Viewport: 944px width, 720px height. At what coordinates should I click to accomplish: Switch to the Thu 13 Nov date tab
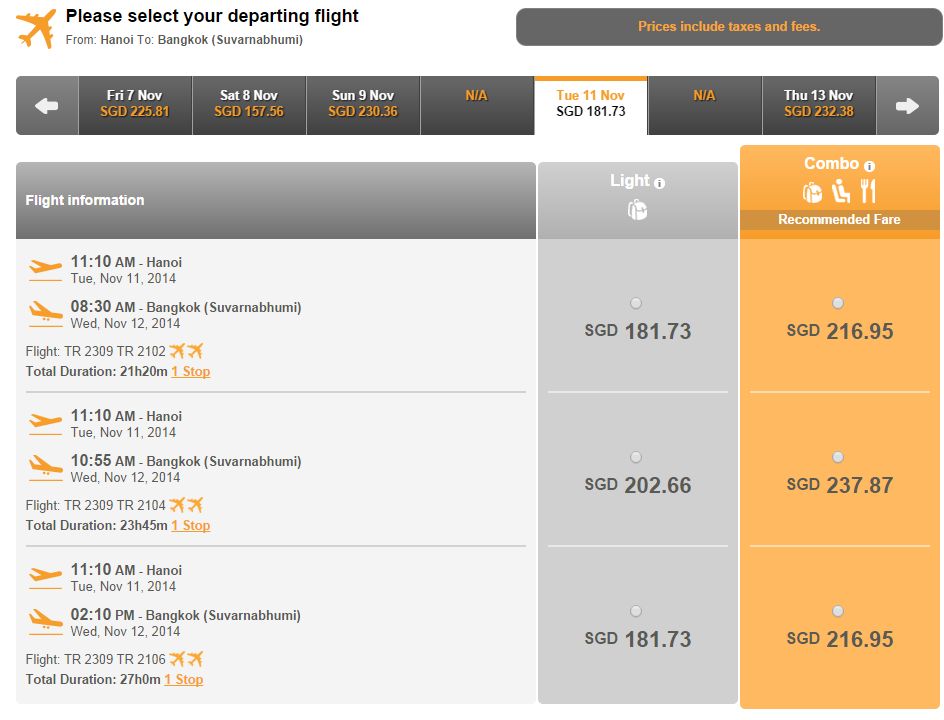819,106
